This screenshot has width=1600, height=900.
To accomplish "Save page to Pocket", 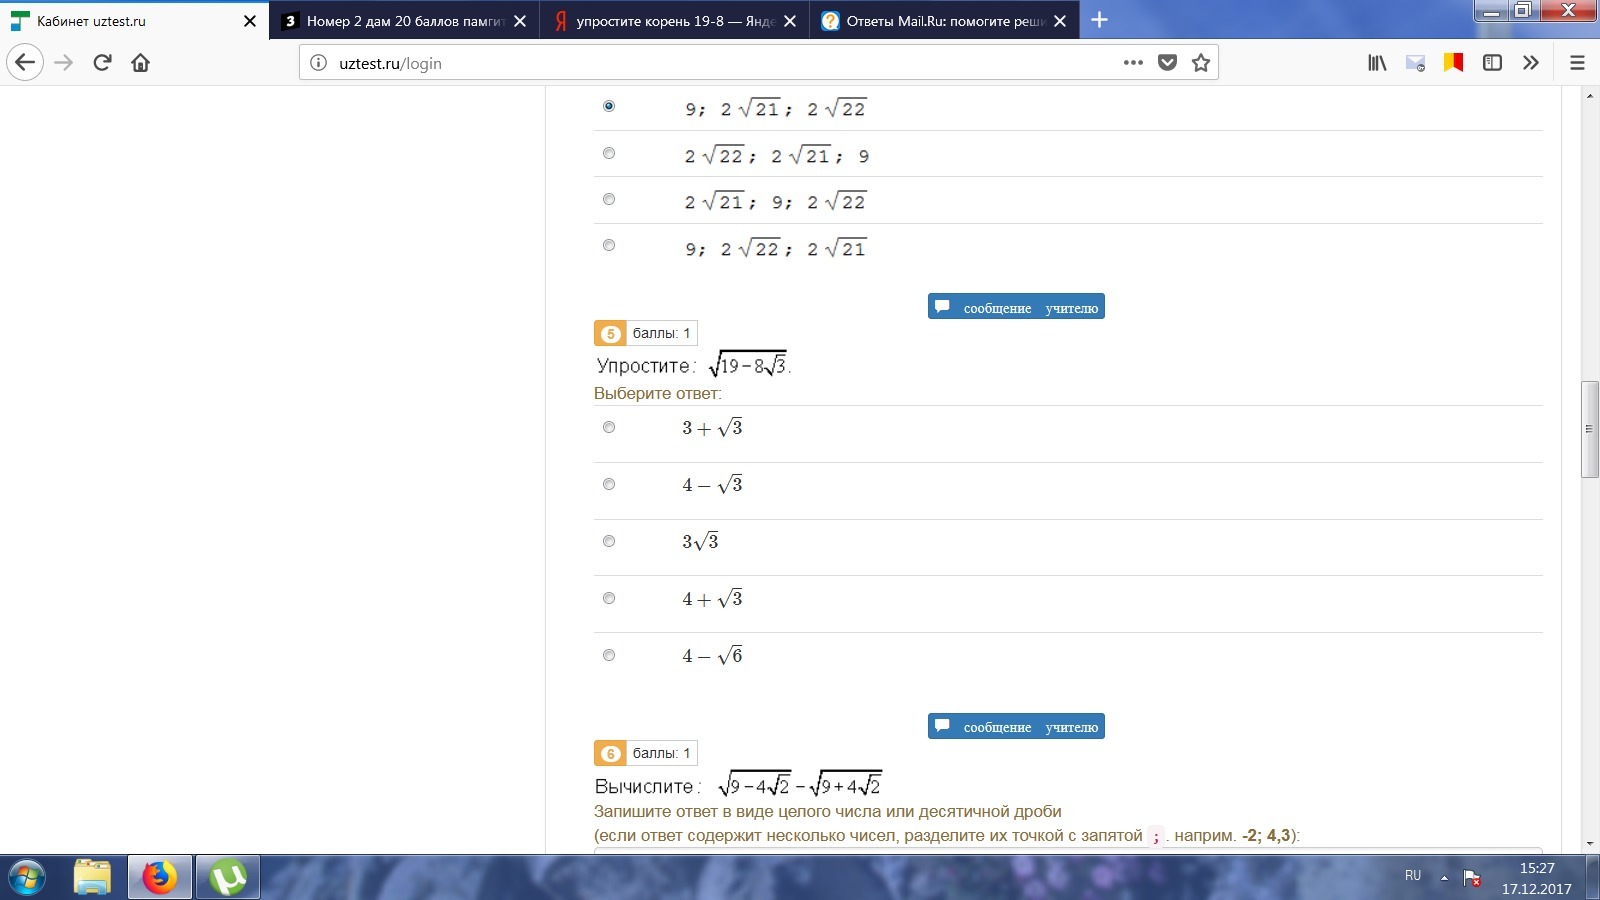I will [x=1167, y=62].
